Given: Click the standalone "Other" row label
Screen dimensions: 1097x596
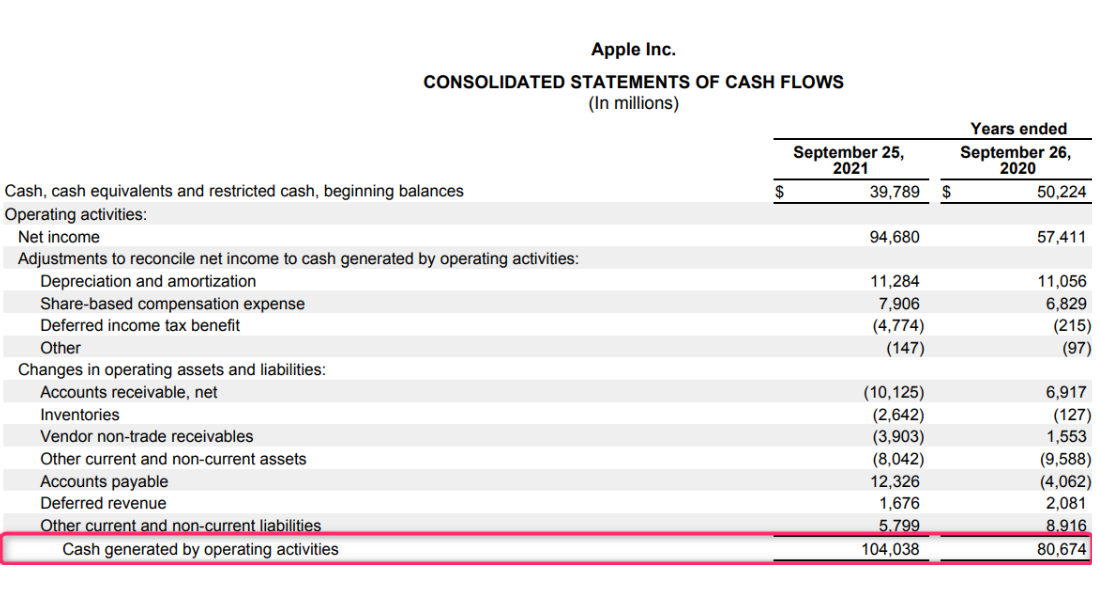Looking at the screenshot, I should pyautogui.click(x=60, y=348).
